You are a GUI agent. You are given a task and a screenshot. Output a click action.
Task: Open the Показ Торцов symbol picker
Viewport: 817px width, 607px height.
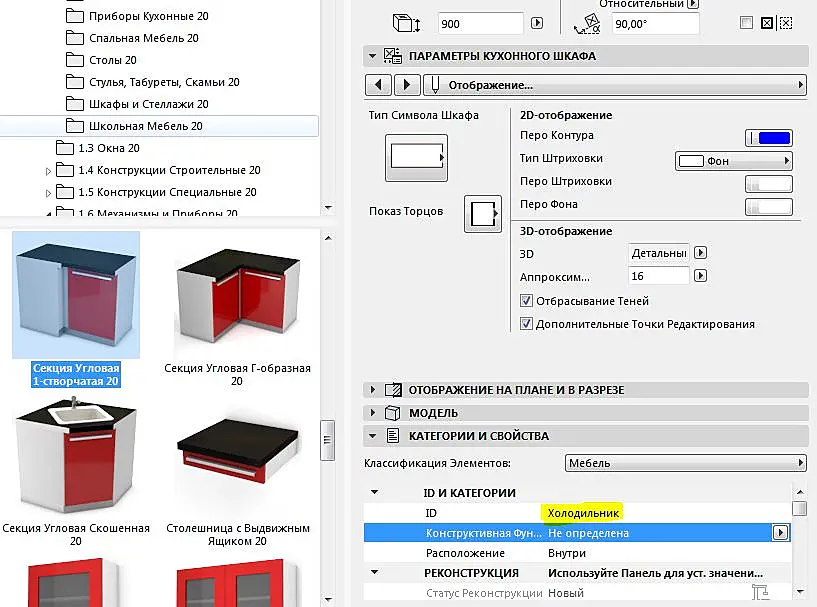tap(483, 214)
